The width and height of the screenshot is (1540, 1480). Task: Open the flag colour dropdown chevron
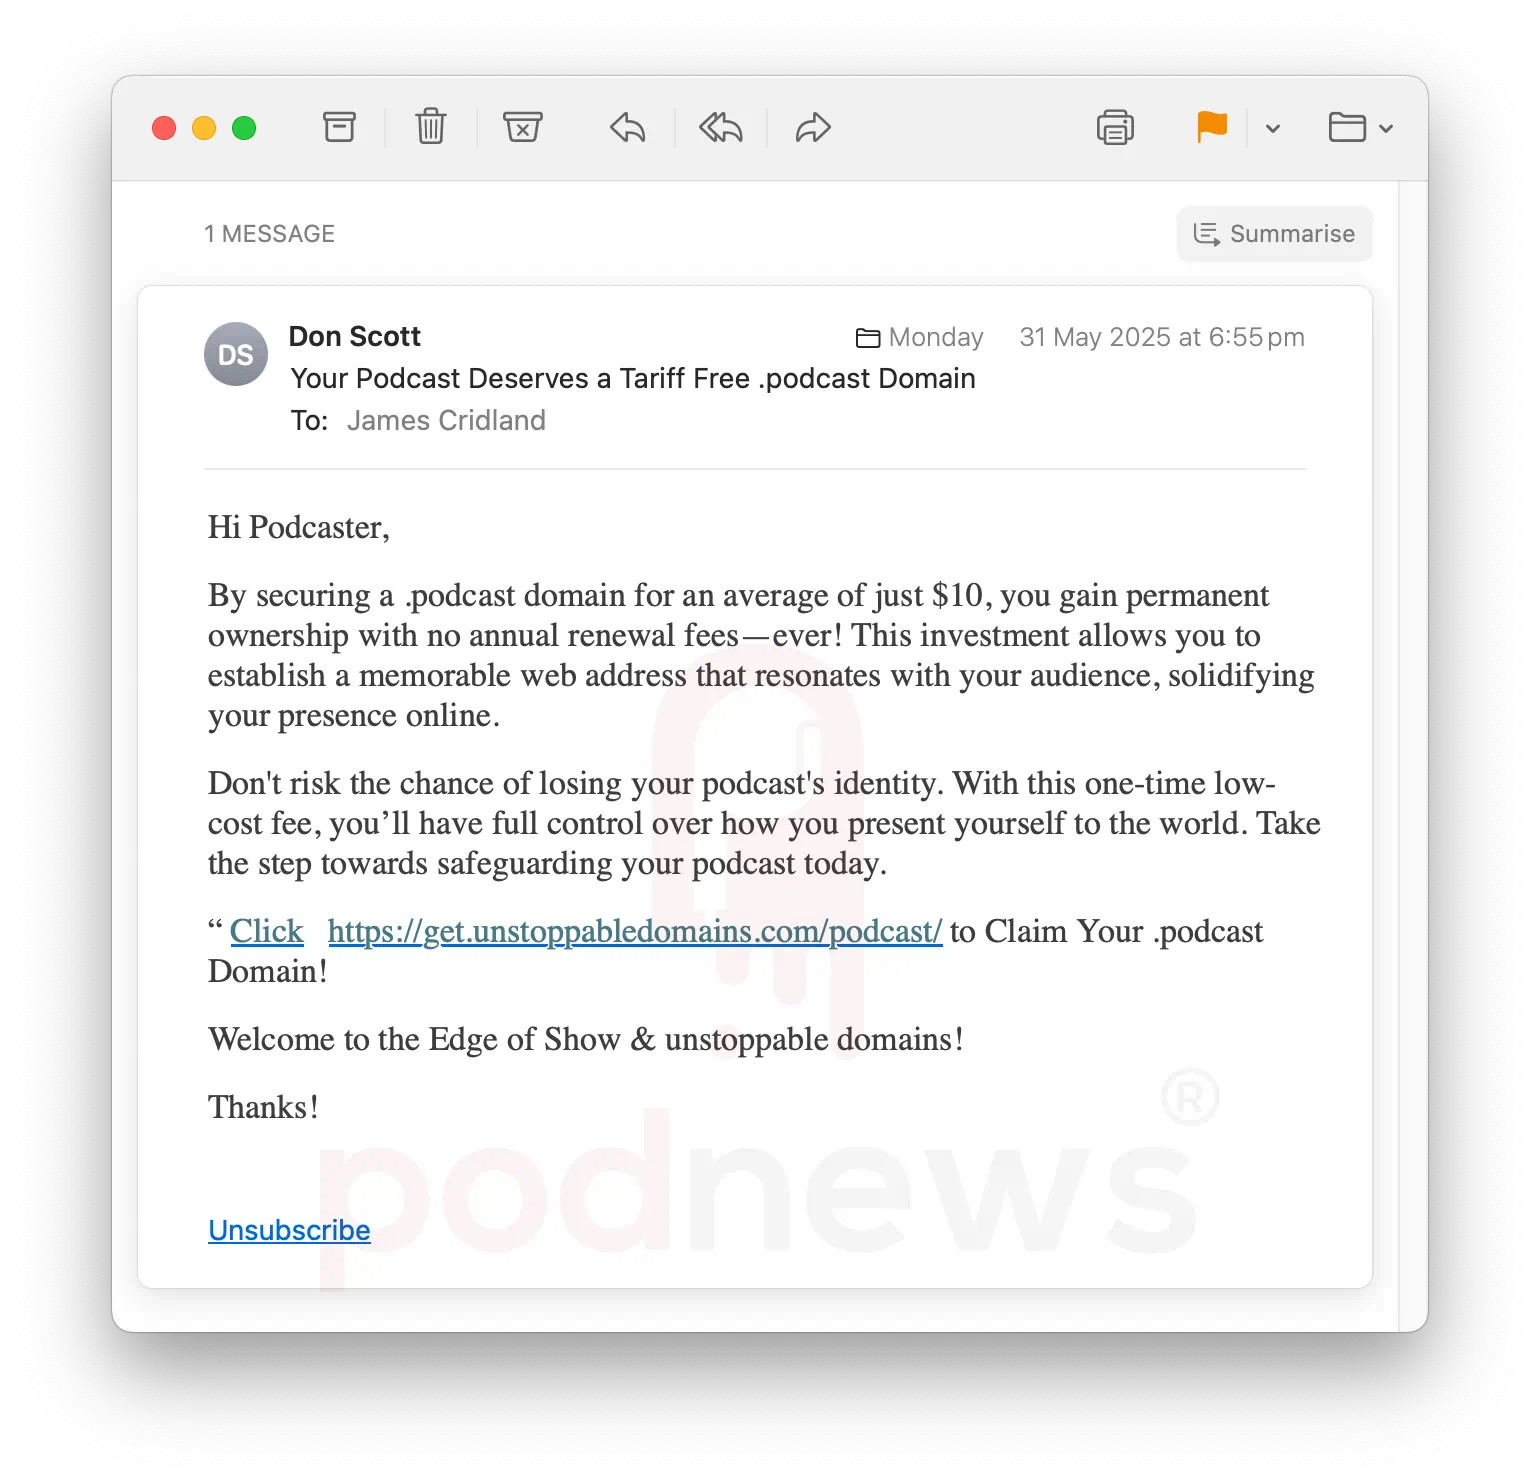click(x=1273, y=128)
